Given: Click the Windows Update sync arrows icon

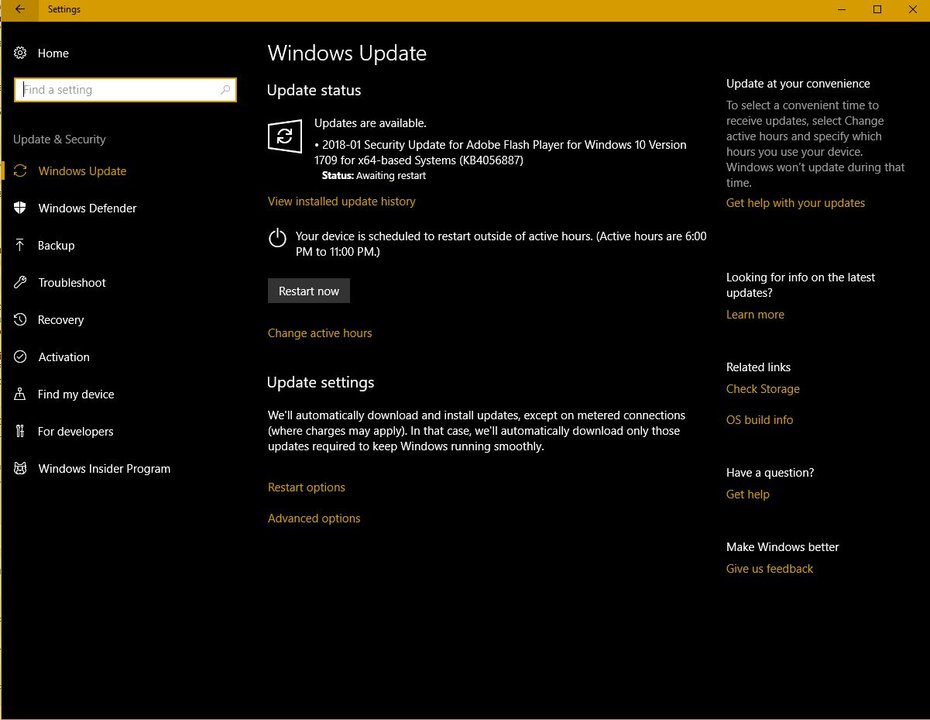Looking at the screenshot, I should pos(20,171).
